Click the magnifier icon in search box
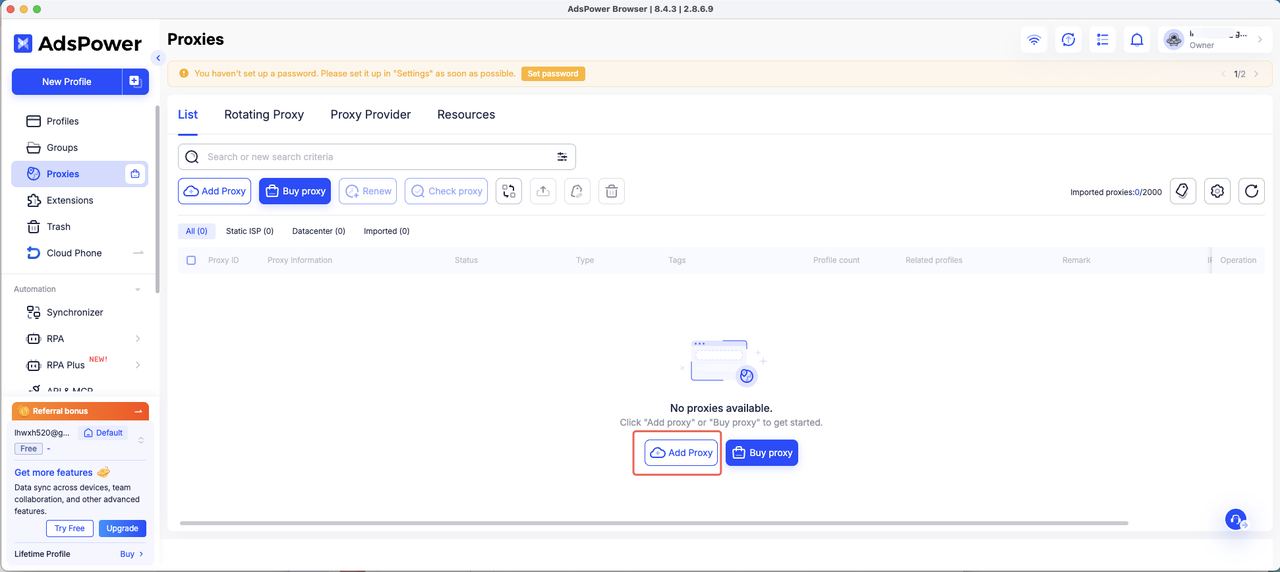1280x572 pixels. click(192, 157)
